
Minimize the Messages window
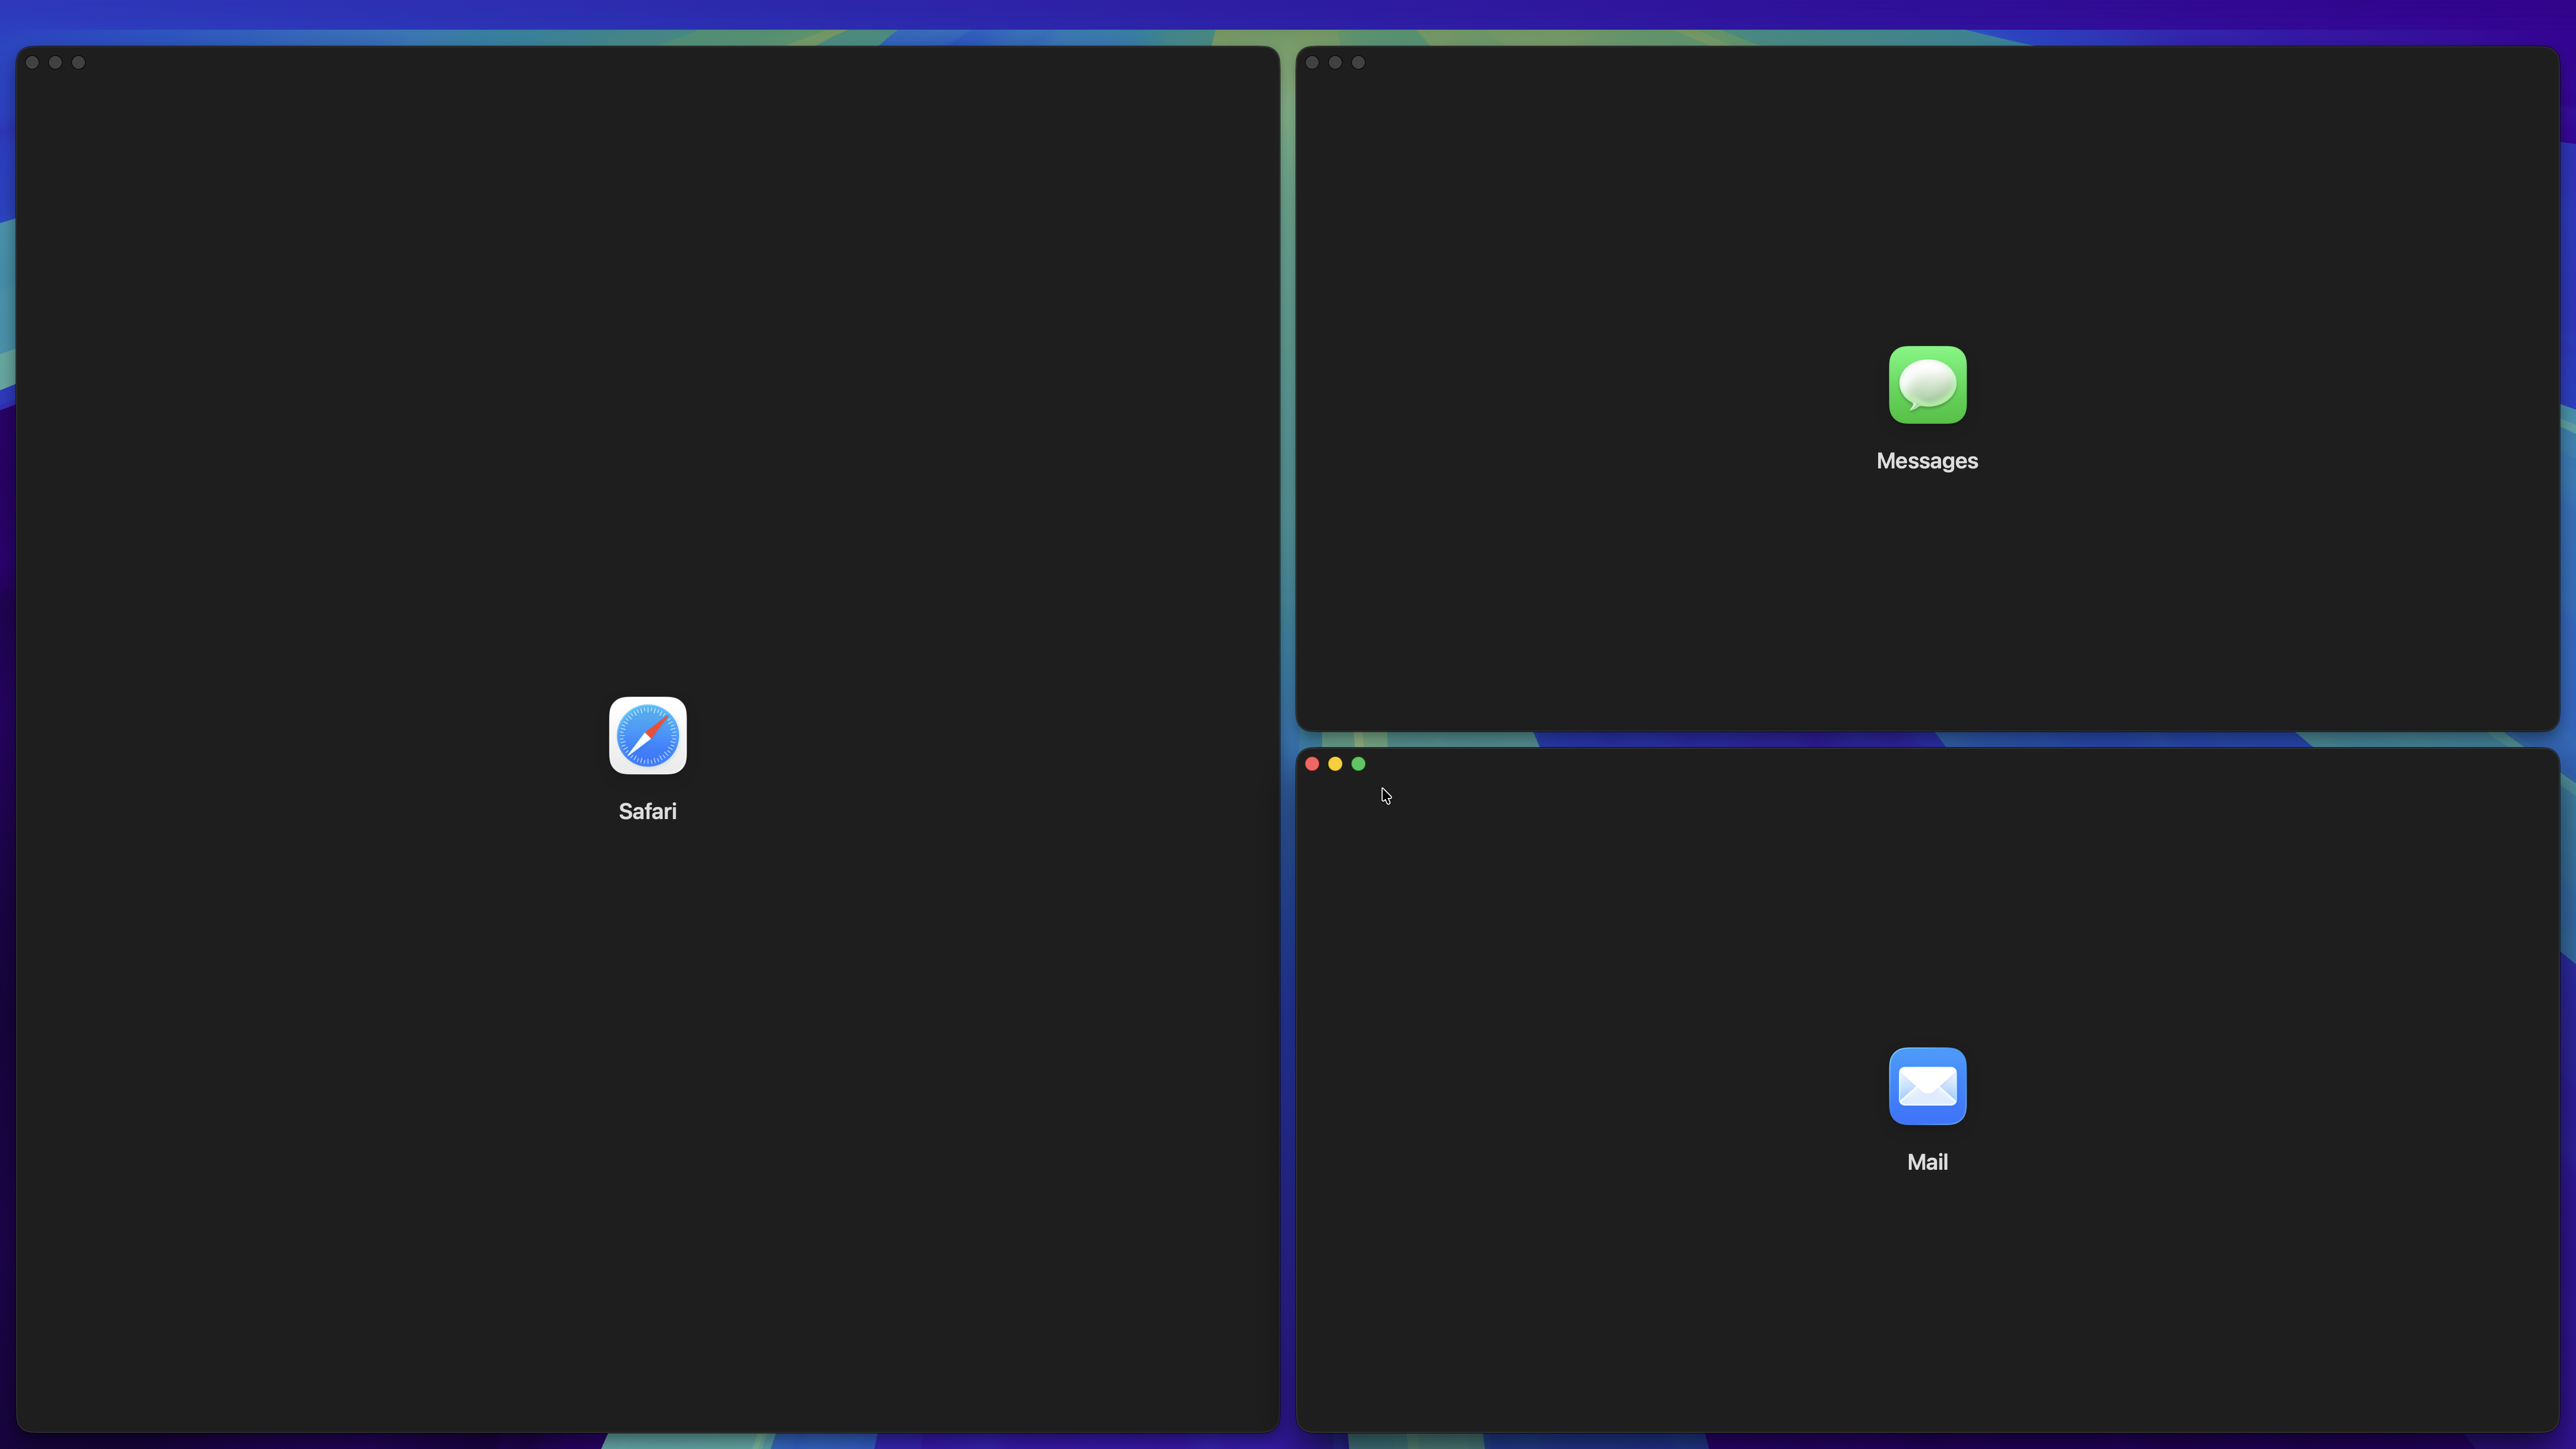(1335, 62)
